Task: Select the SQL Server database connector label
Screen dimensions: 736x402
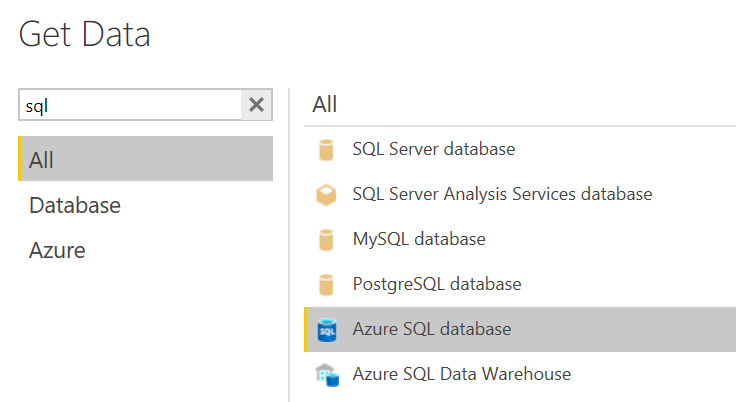Action: pyautogui.click(x=434, y=149)
